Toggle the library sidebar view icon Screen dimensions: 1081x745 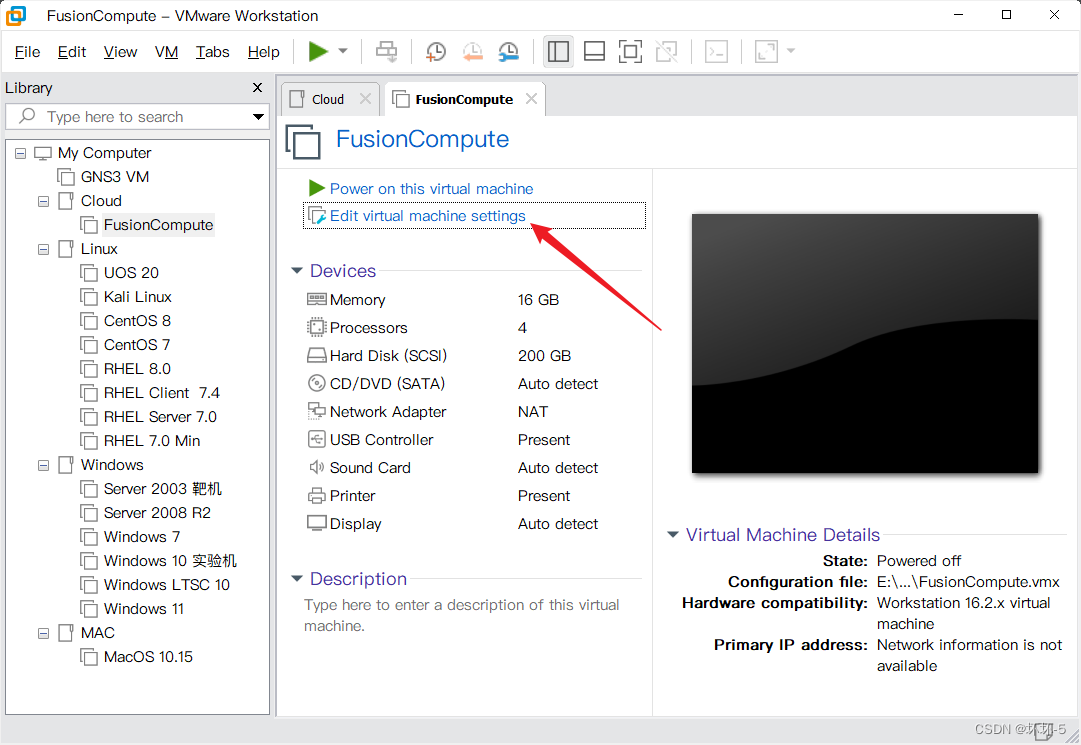(x=558, y=52)
